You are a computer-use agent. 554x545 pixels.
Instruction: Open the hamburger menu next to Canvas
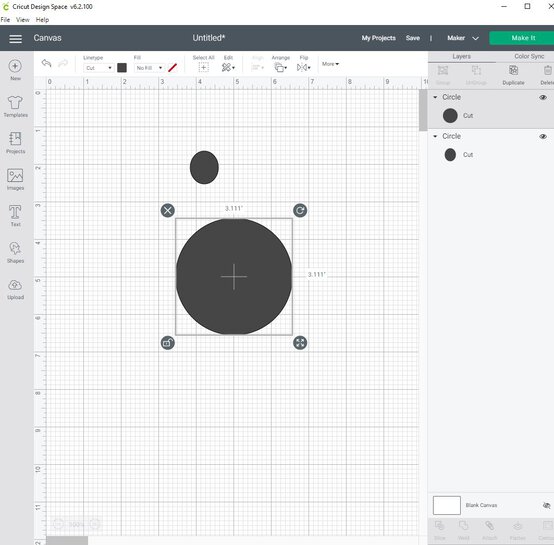pyautogui.click(x=15, y=38)
